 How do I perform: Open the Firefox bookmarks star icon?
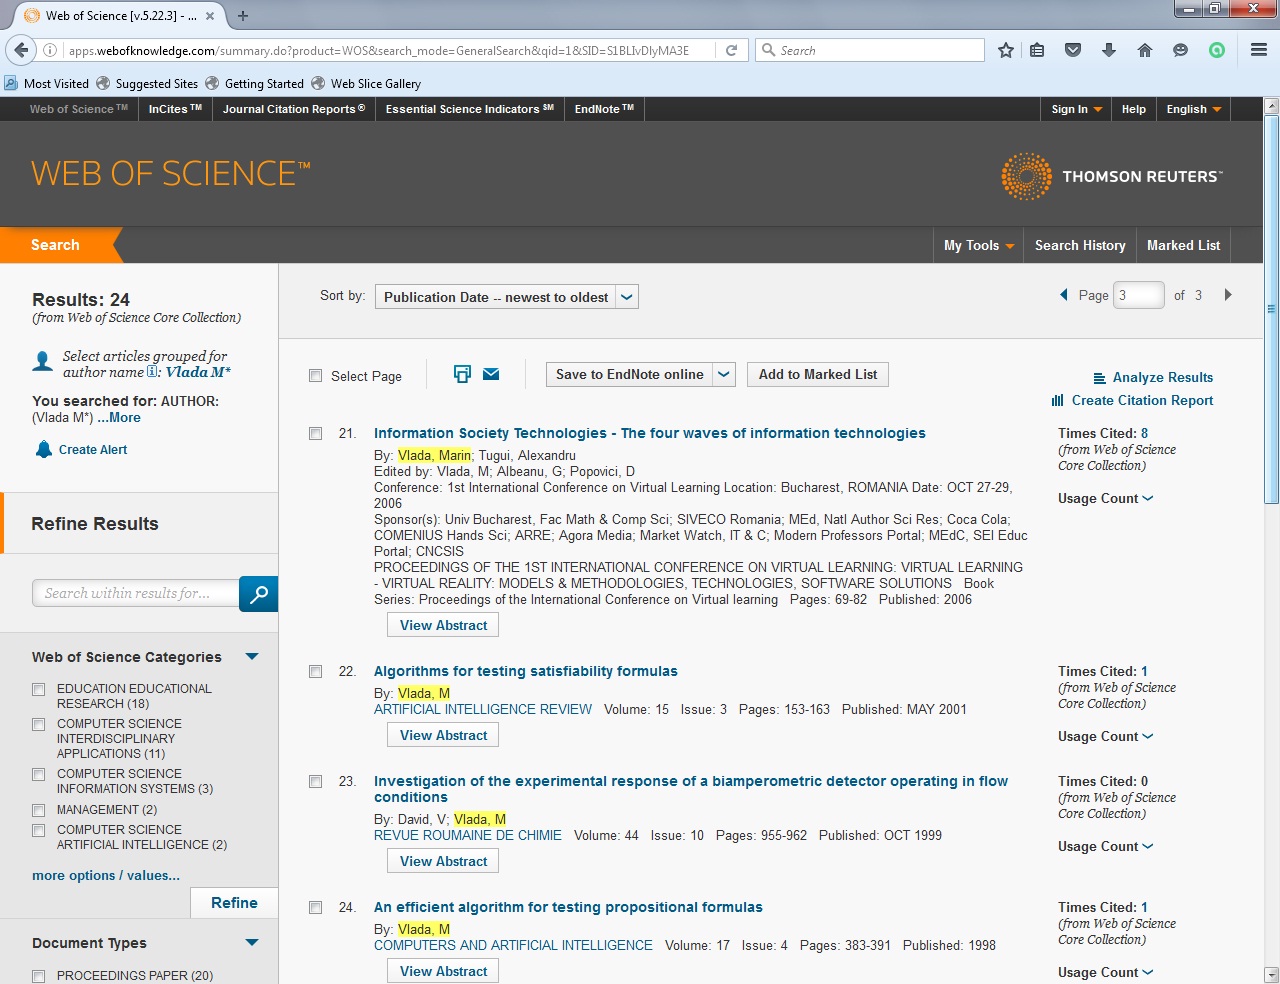[x=1006, y=49]
